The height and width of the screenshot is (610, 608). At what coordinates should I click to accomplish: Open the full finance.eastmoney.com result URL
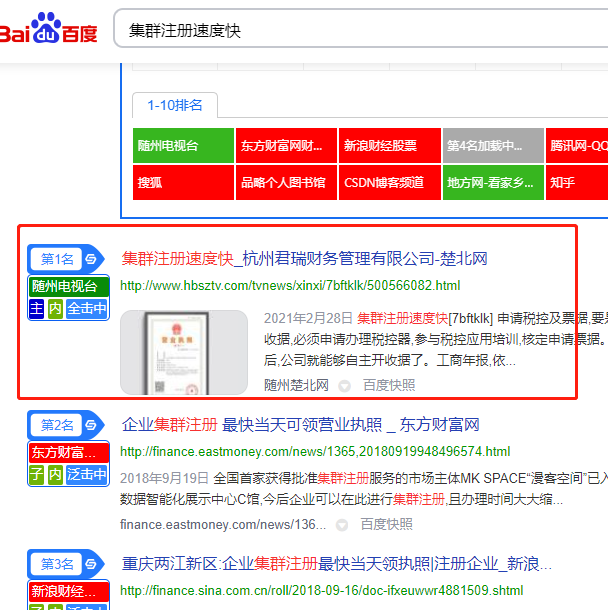coord(315,452)
